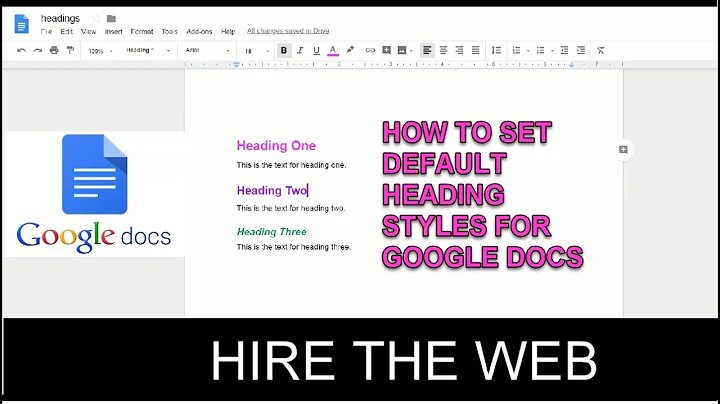The image size is (720, 404).
Task: Click the Docs home icon
Action: point(21,24)
